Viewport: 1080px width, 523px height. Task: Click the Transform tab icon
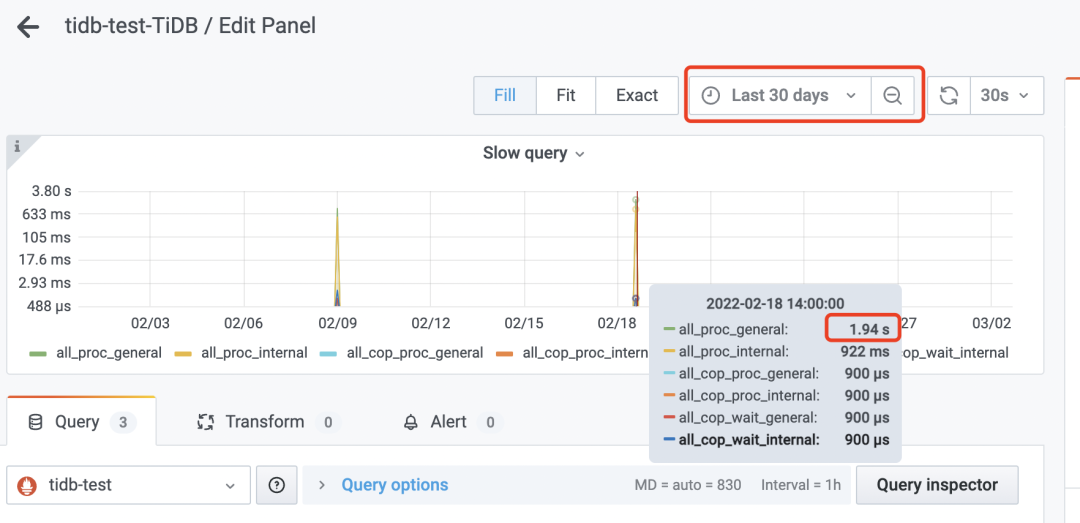206,422
